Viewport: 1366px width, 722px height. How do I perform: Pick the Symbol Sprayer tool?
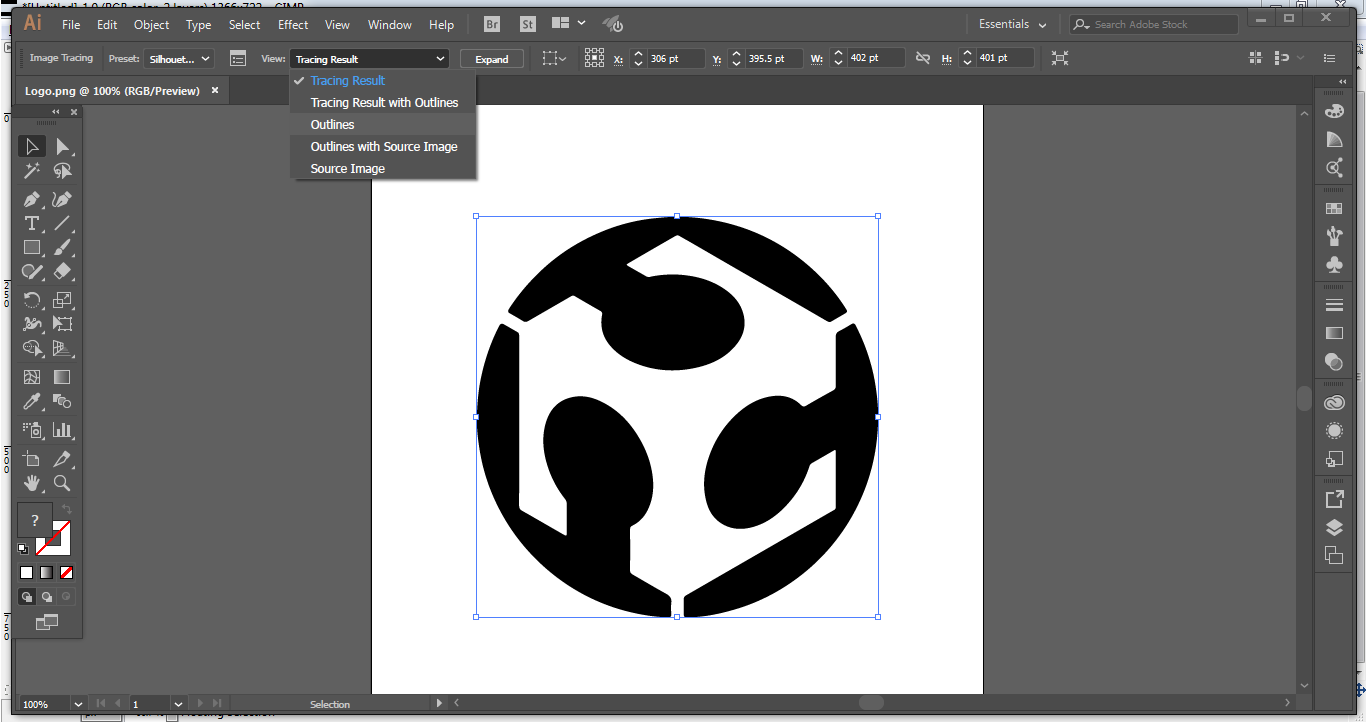32,430
